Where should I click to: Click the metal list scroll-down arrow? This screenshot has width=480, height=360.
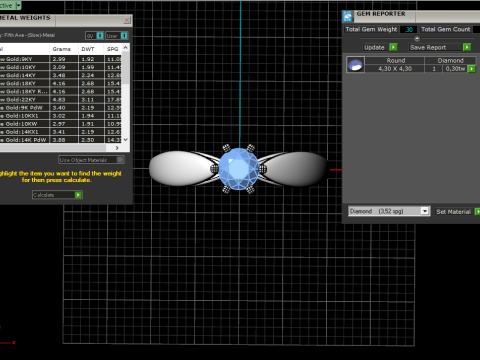126,140
